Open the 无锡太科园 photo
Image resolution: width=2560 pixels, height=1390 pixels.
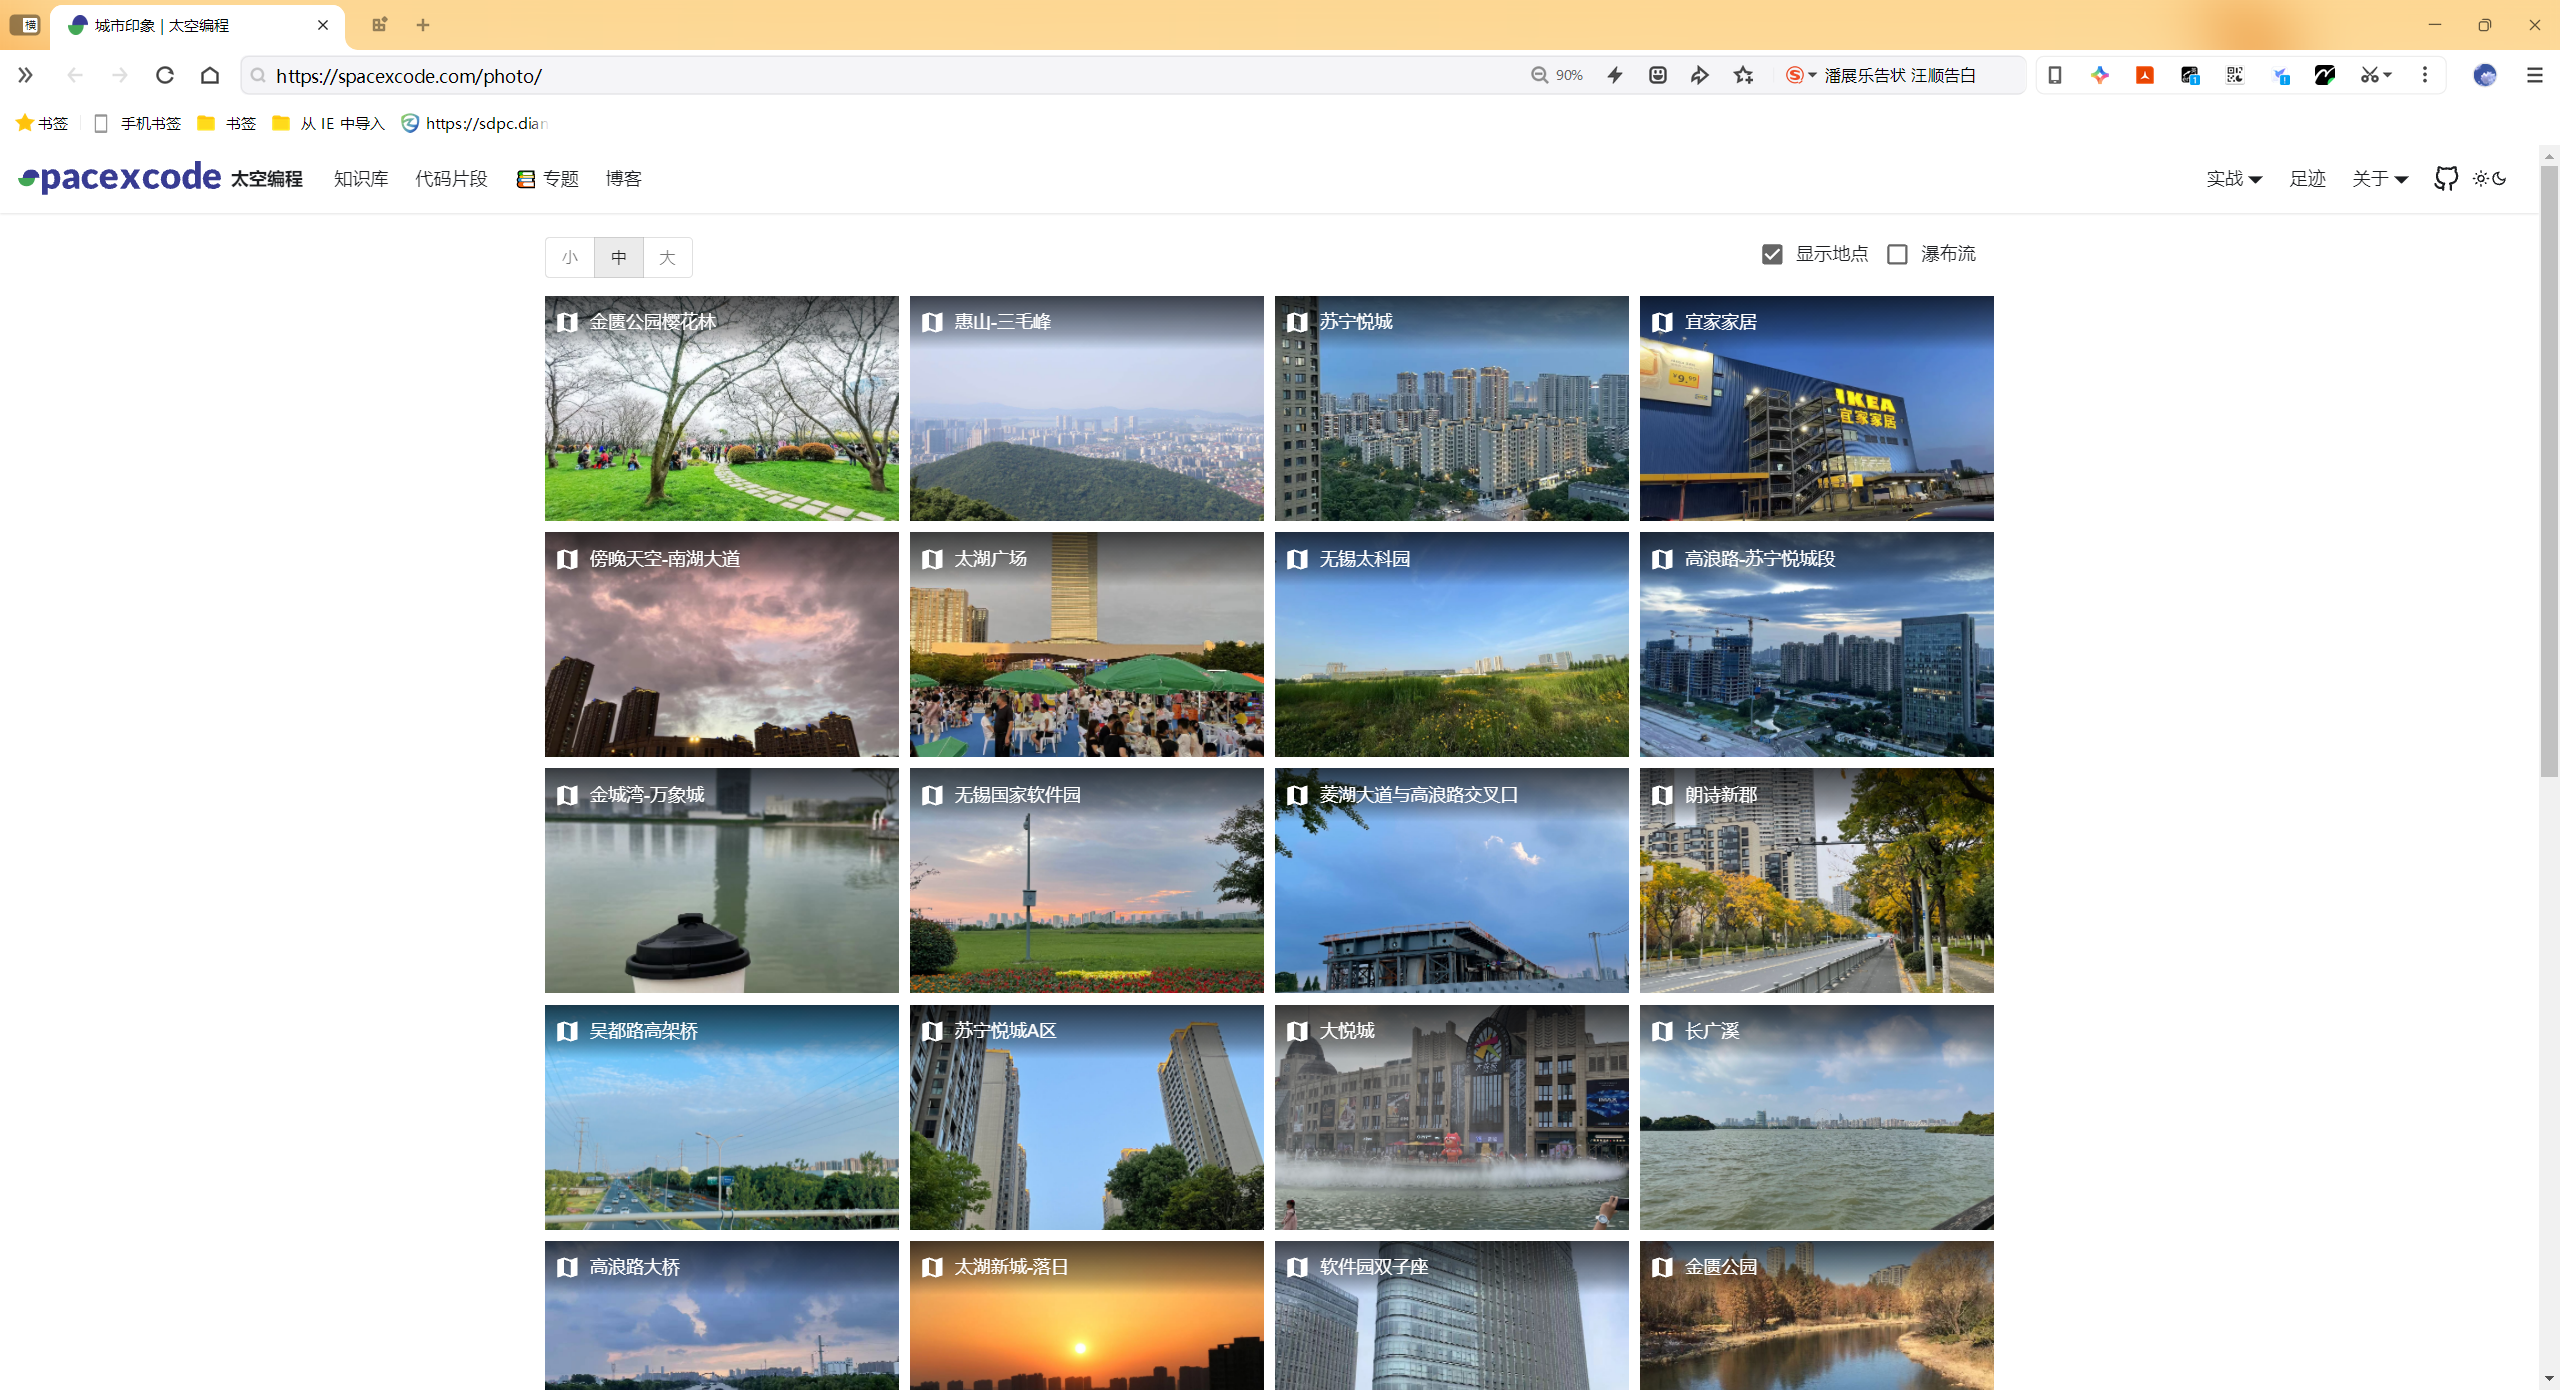pos(1451,644)
